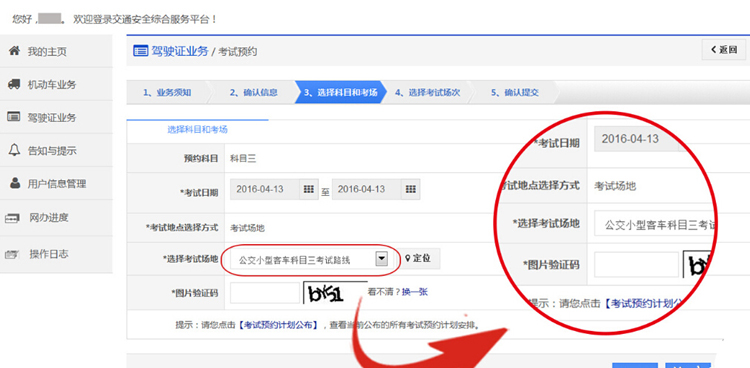Open the 选择考试场地 dropdown arrow
Screen dimensions: 750x368
[381, 259]
